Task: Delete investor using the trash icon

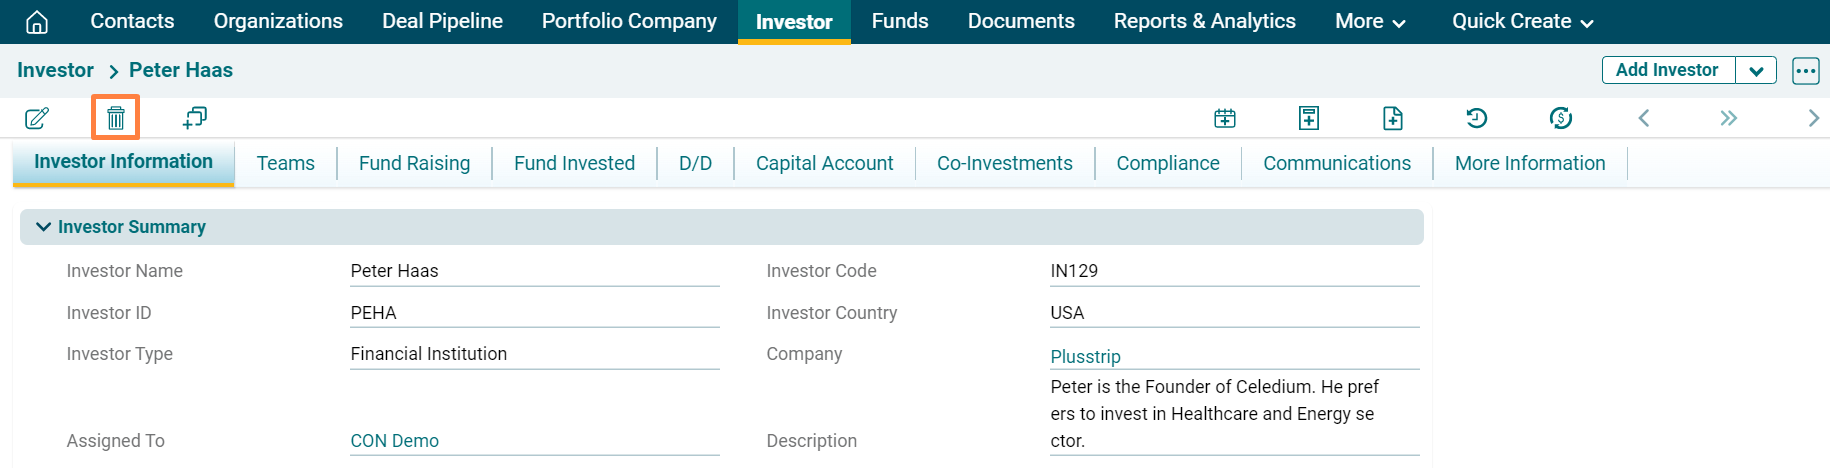Action: (x=116, y=118)
